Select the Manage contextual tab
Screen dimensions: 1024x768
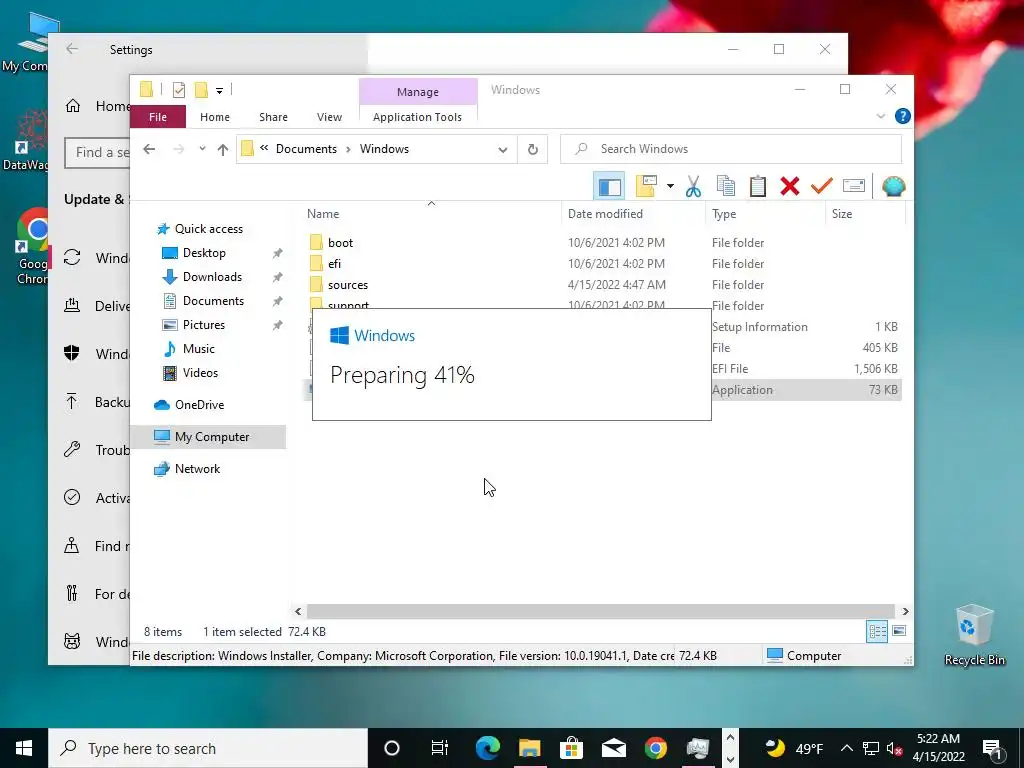(418, 92)
